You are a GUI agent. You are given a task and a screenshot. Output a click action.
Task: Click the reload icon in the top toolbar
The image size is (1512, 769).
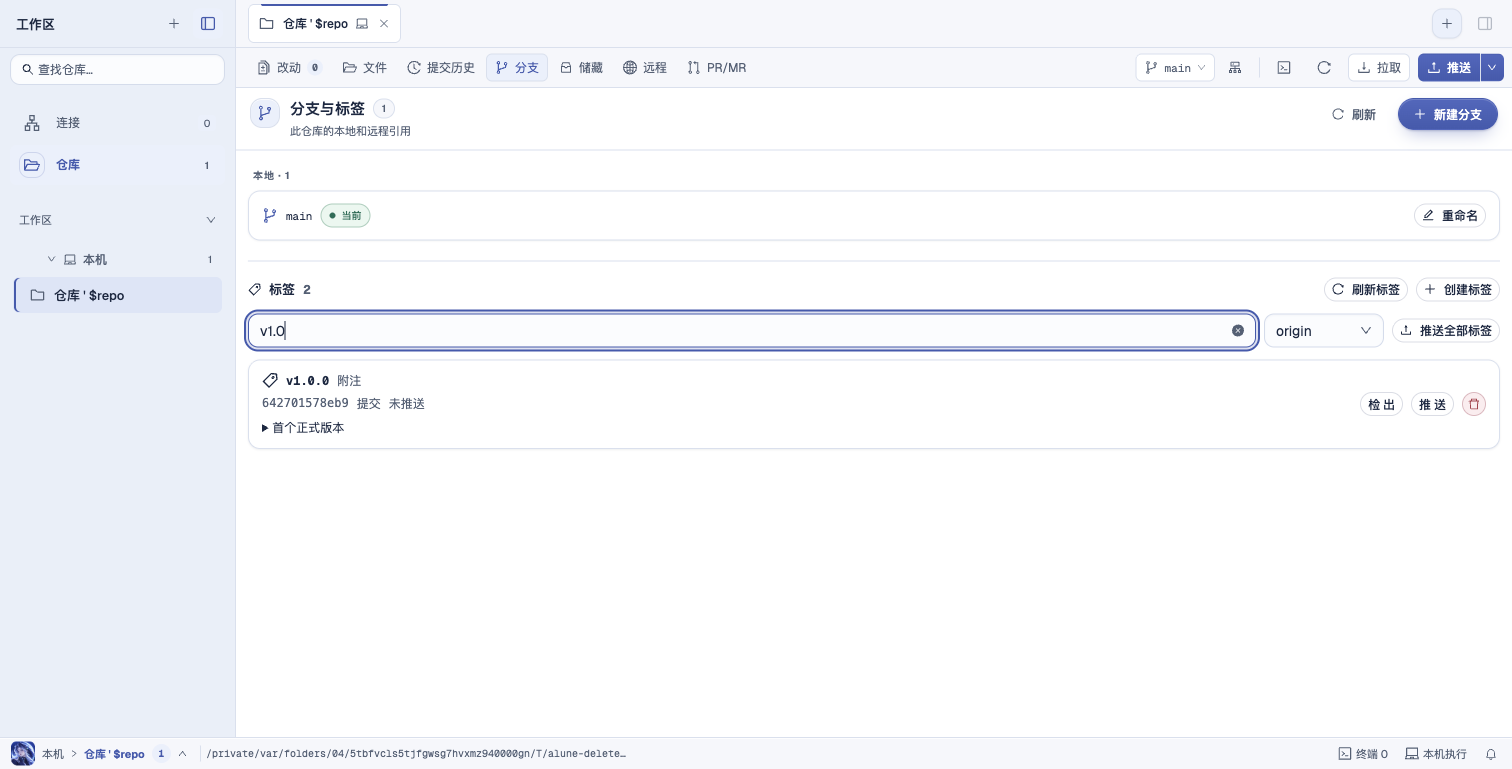(1324, 67)
